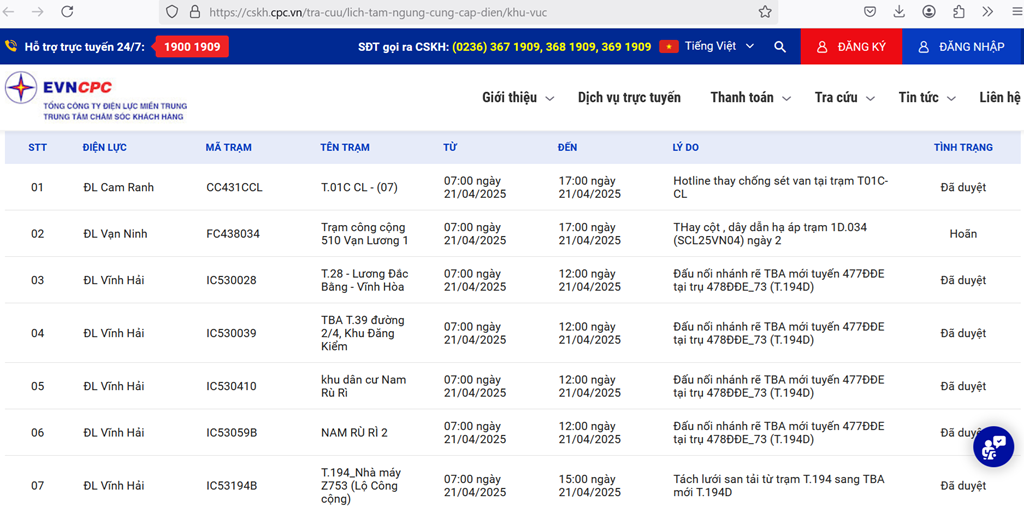Call the 1900 1909 hotline button
This screenshot has width=1024, height=512.
192,47
